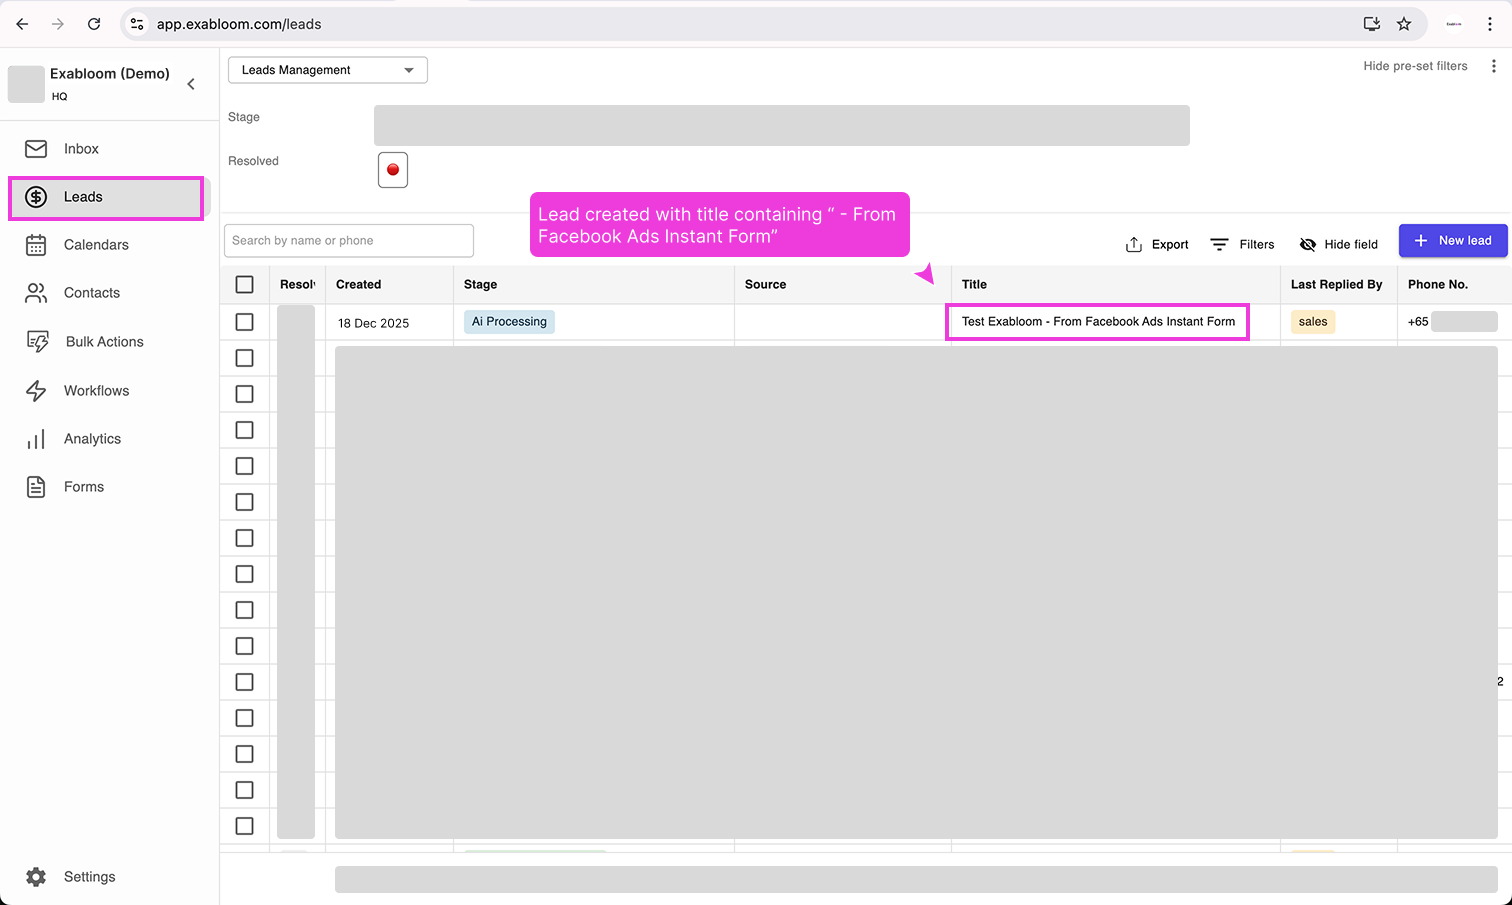Open the Inbox mail icon

pyautogui.click(x=36, y=148)
